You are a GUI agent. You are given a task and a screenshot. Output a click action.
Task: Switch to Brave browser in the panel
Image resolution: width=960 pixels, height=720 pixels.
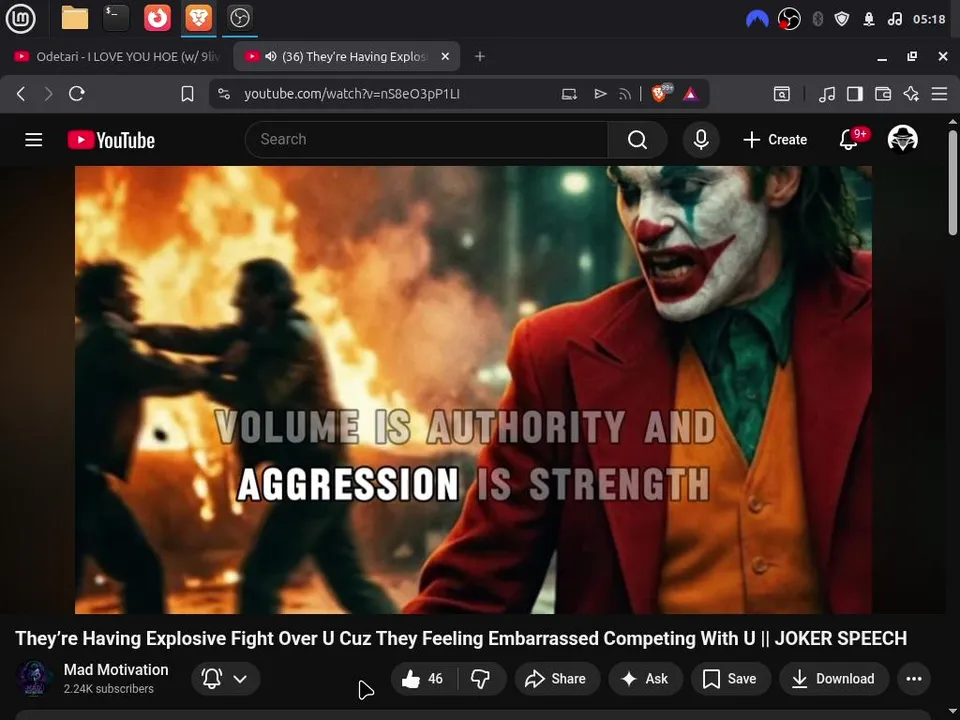click(198, 18)
